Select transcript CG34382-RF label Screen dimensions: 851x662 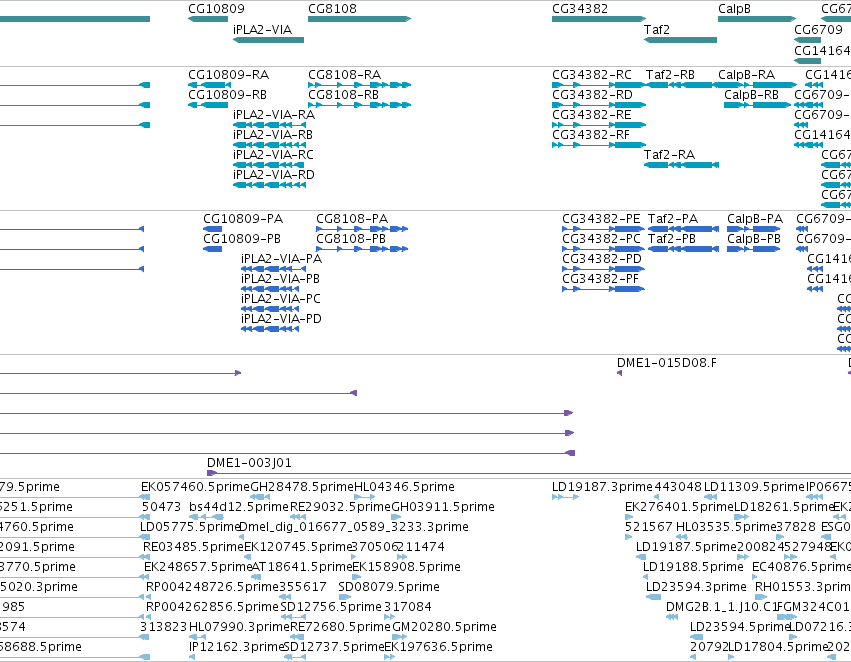(591, 135)
